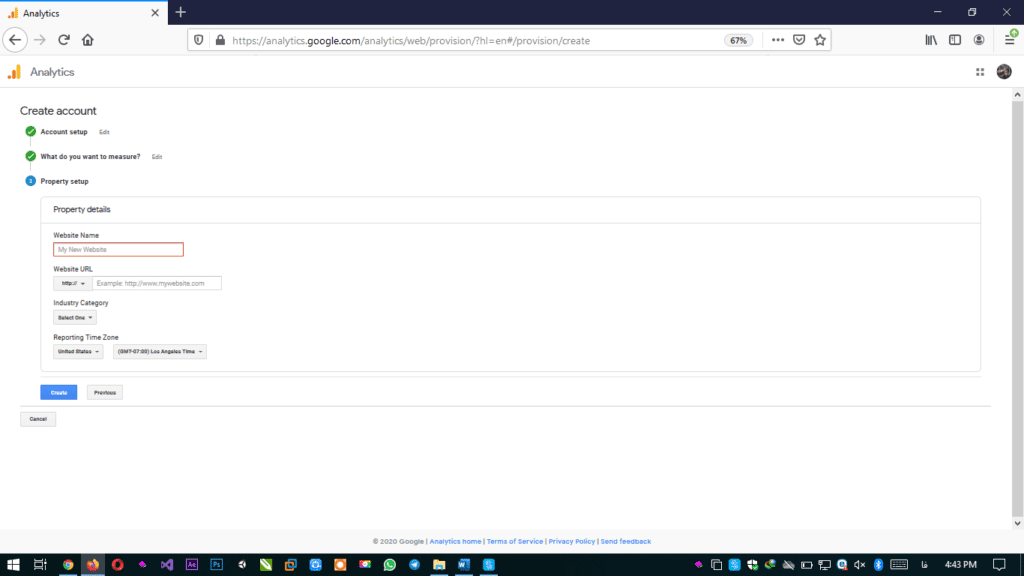Open the Privacy Policy footer link
Image resolution: width=1024 pixels, height=576 pixels.
571,541
